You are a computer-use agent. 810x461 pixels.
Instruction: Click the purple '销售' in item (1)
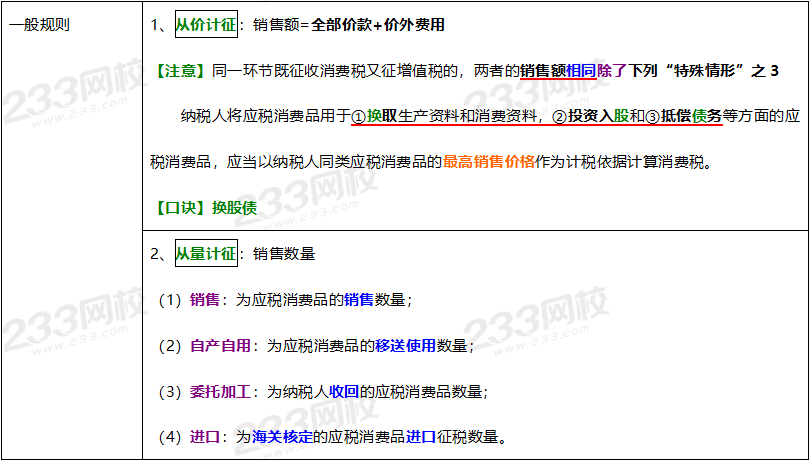pyautogui.click(x=205, y=300)
